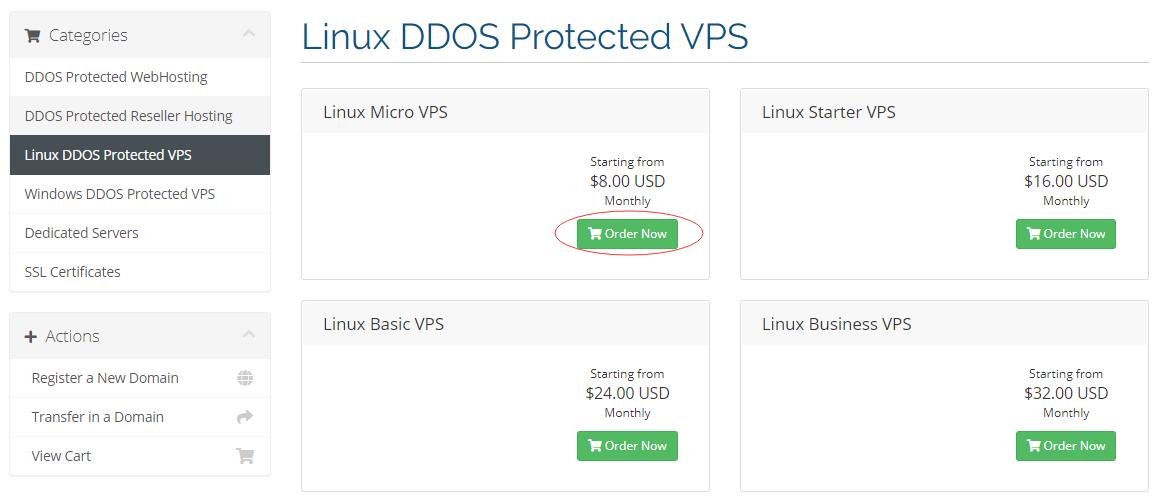Order the Linux Starter VPS plan

click(1066, 234)
